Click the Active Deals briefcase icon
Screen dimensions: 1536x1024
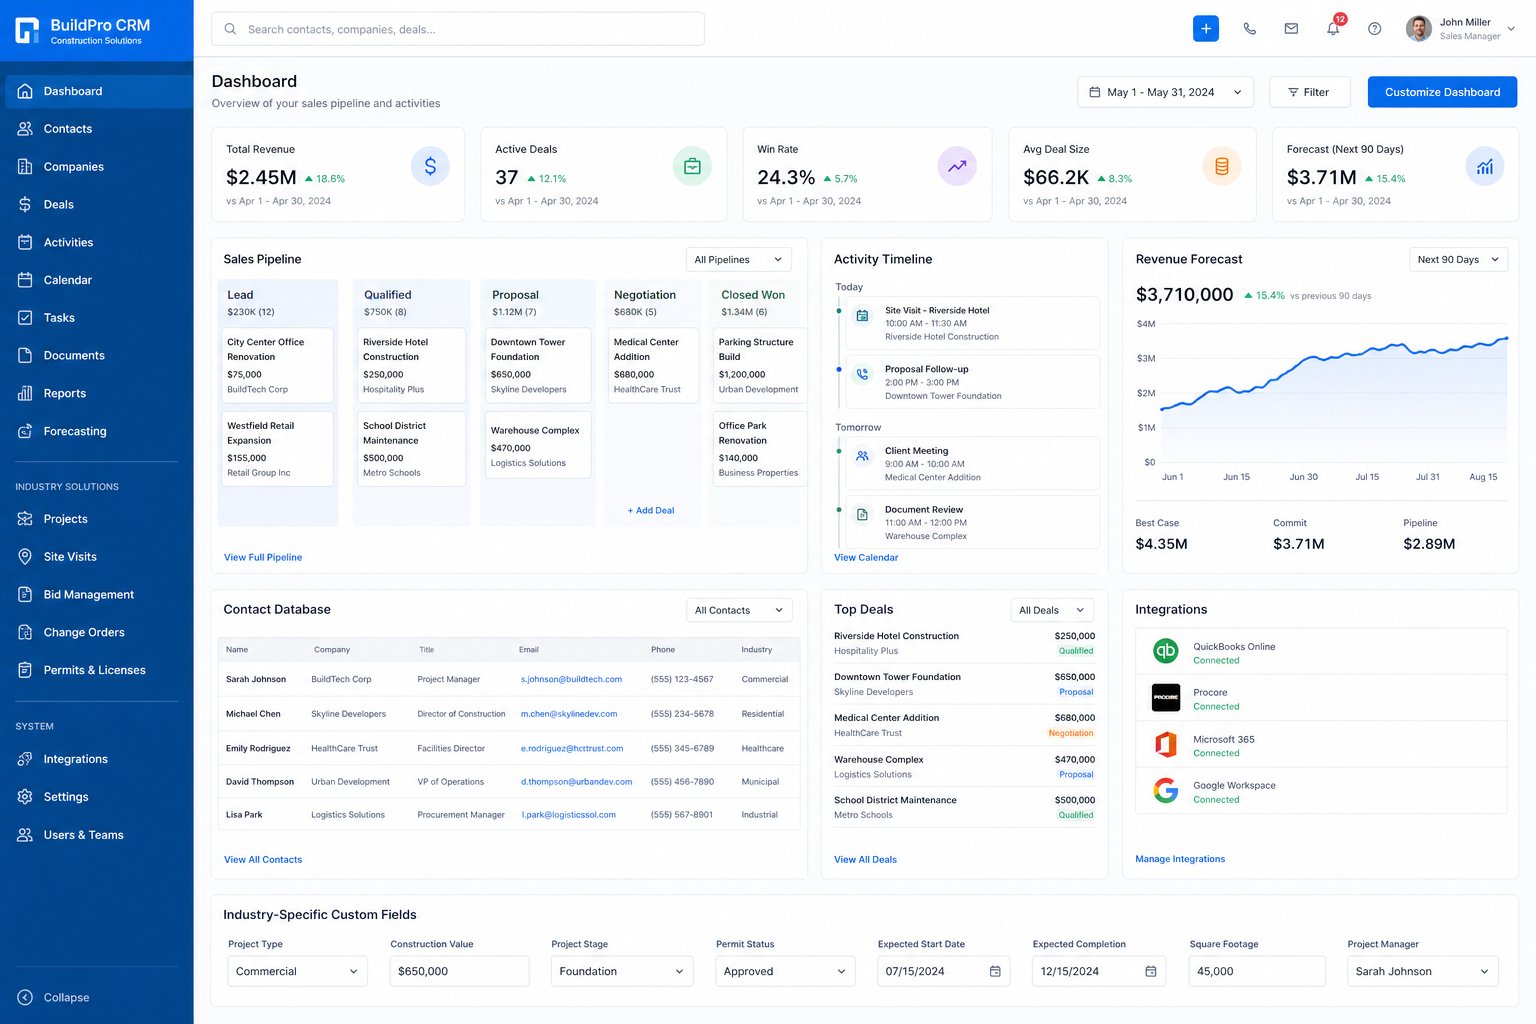[692, 166]
